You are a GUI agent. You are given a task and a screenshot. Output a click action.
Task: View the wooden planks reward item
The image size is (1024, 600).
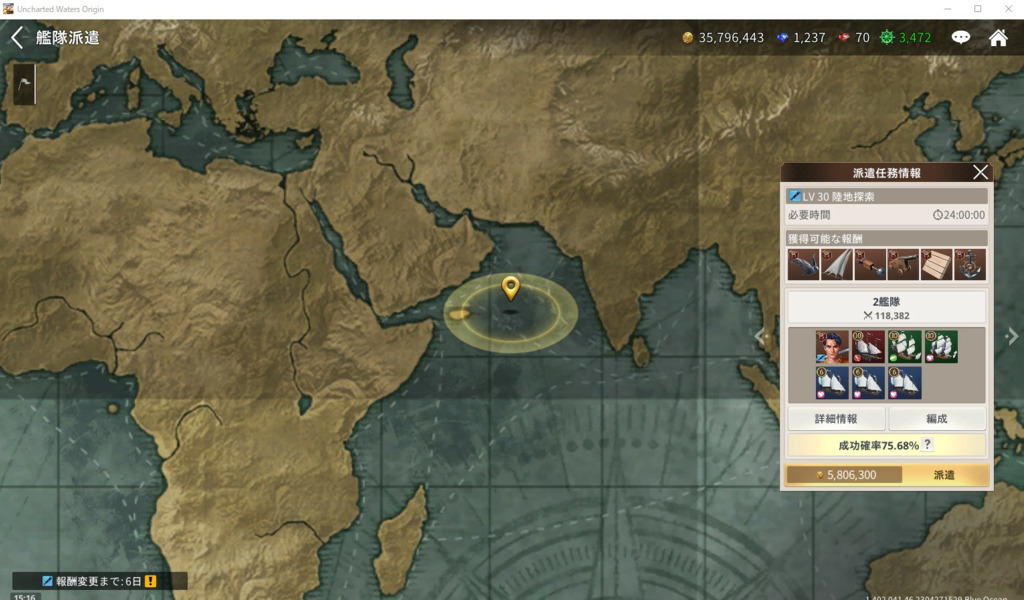coord(936,264)
